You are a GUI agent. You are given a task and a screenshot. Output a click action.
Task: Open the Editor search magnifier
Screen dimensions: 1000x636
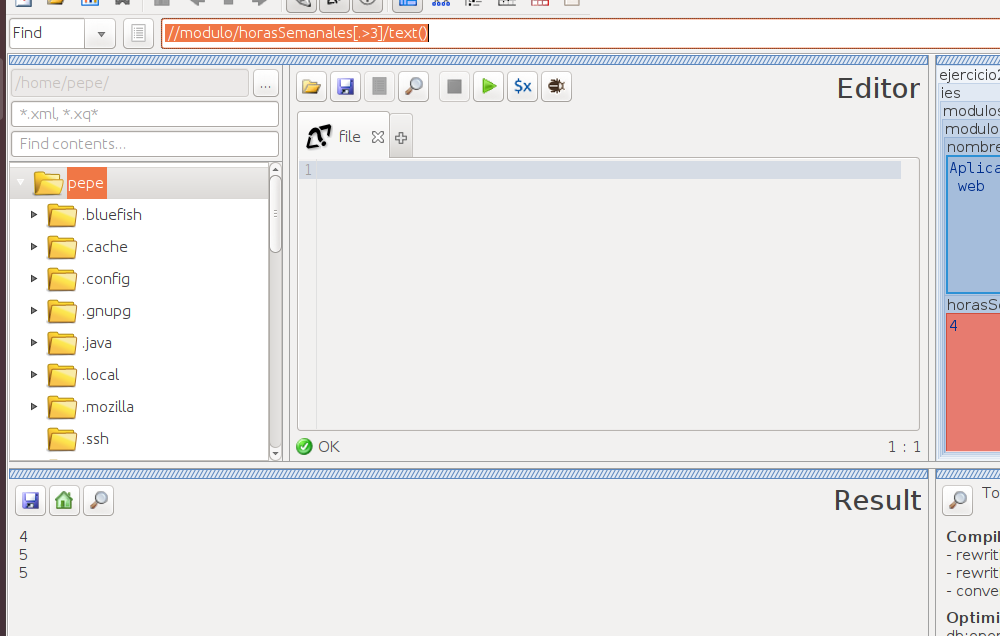pyautogui.click(x=413, y=86)
